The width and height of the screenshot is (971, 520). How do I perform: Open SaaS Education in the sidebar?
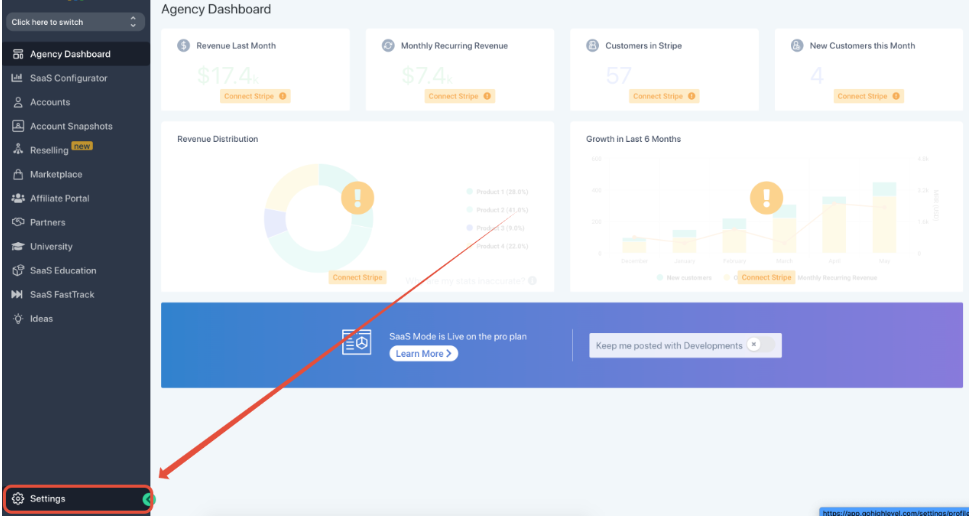tap(62, 271)
